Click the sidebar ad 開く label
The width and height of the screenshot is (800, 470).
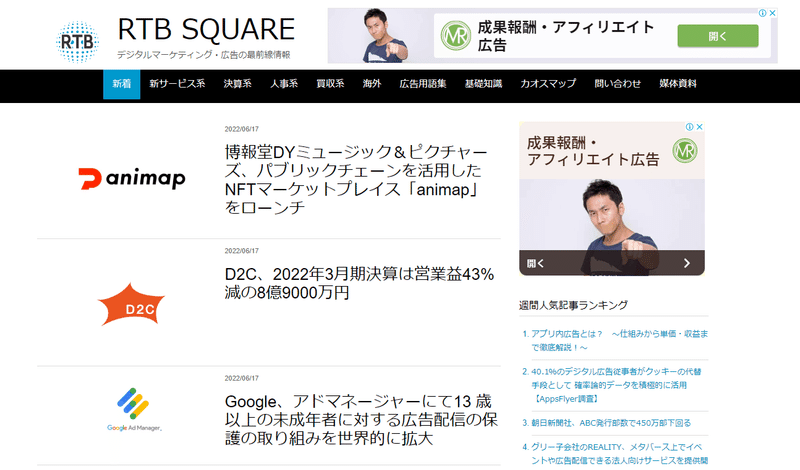(x=535, y=263)
